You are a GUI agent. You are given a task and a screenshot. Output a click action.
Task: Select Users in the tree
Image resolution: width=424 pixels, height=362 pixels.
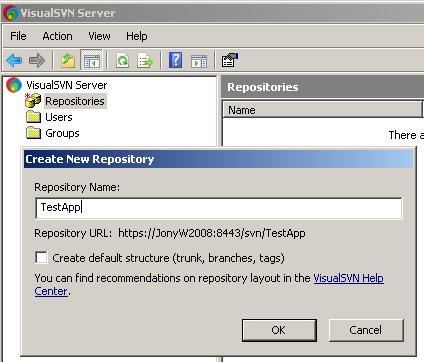tap(59, 117)
